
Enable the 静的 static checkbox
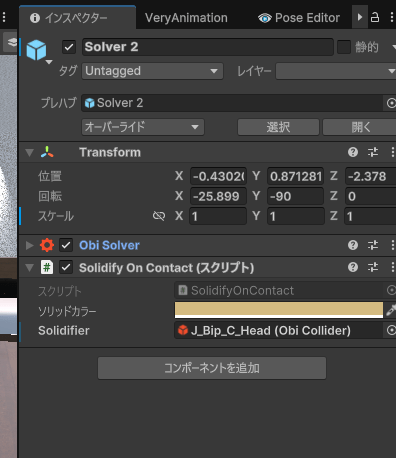(x=344, y=47)
